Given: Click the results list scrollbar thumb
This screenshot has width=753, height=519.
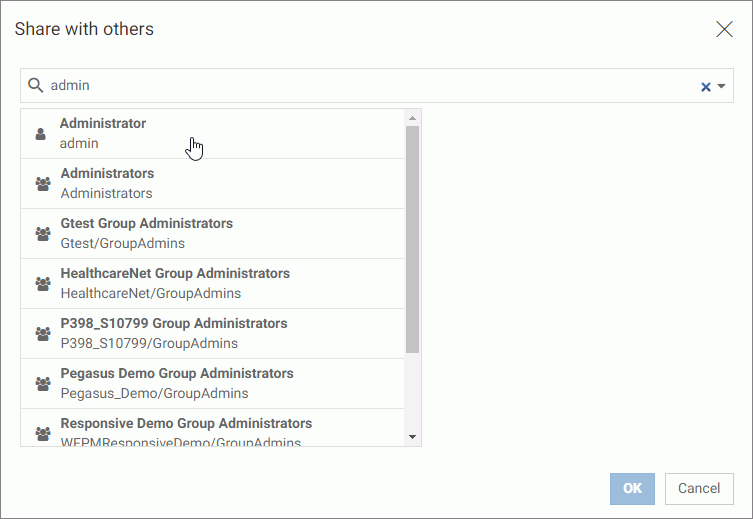Looking at the screenshot, I should (x=412, y=238).
